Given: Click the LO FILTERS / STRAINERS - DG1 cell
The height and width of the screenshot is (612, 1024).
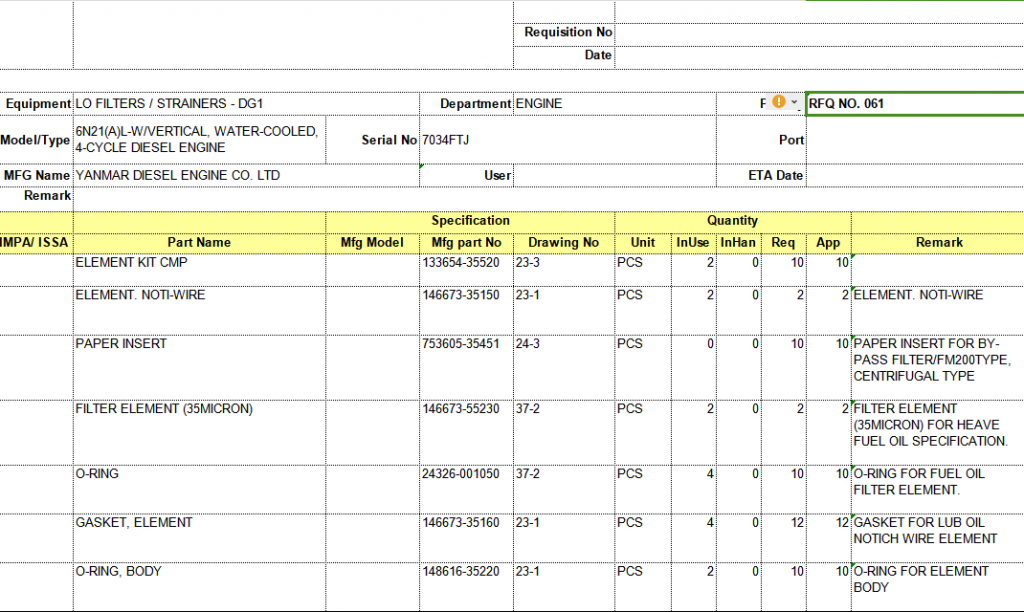Looking at the screenshot, I should pyautogui.click(x=245, y=104).
